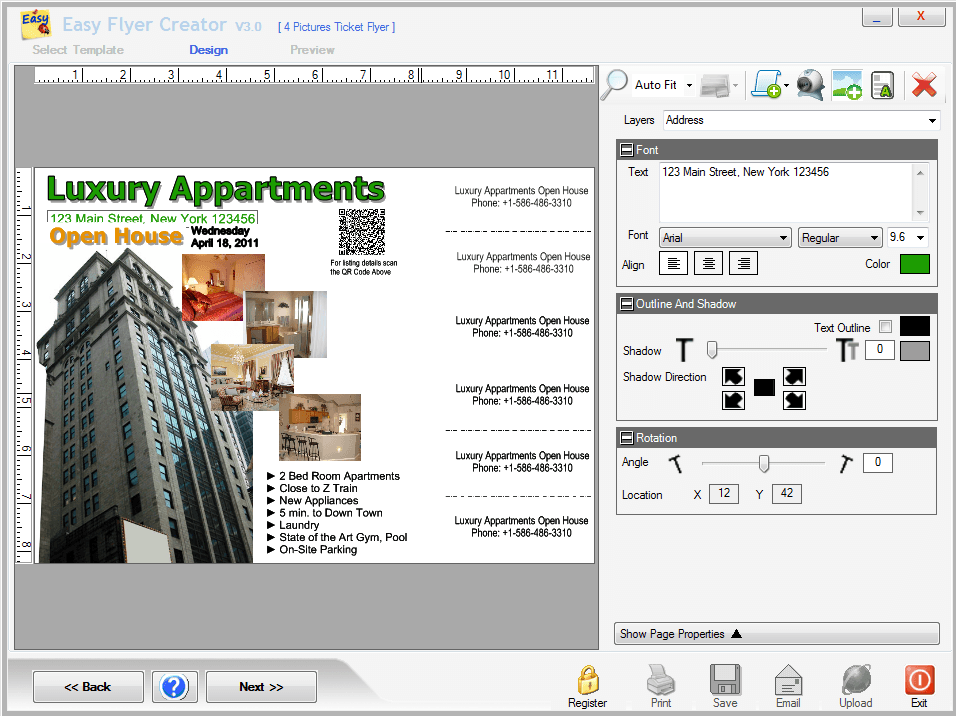Open the Regular font style dropdown
The width and height of the screenshot is (956, 716).
click(x=840, y=237)
